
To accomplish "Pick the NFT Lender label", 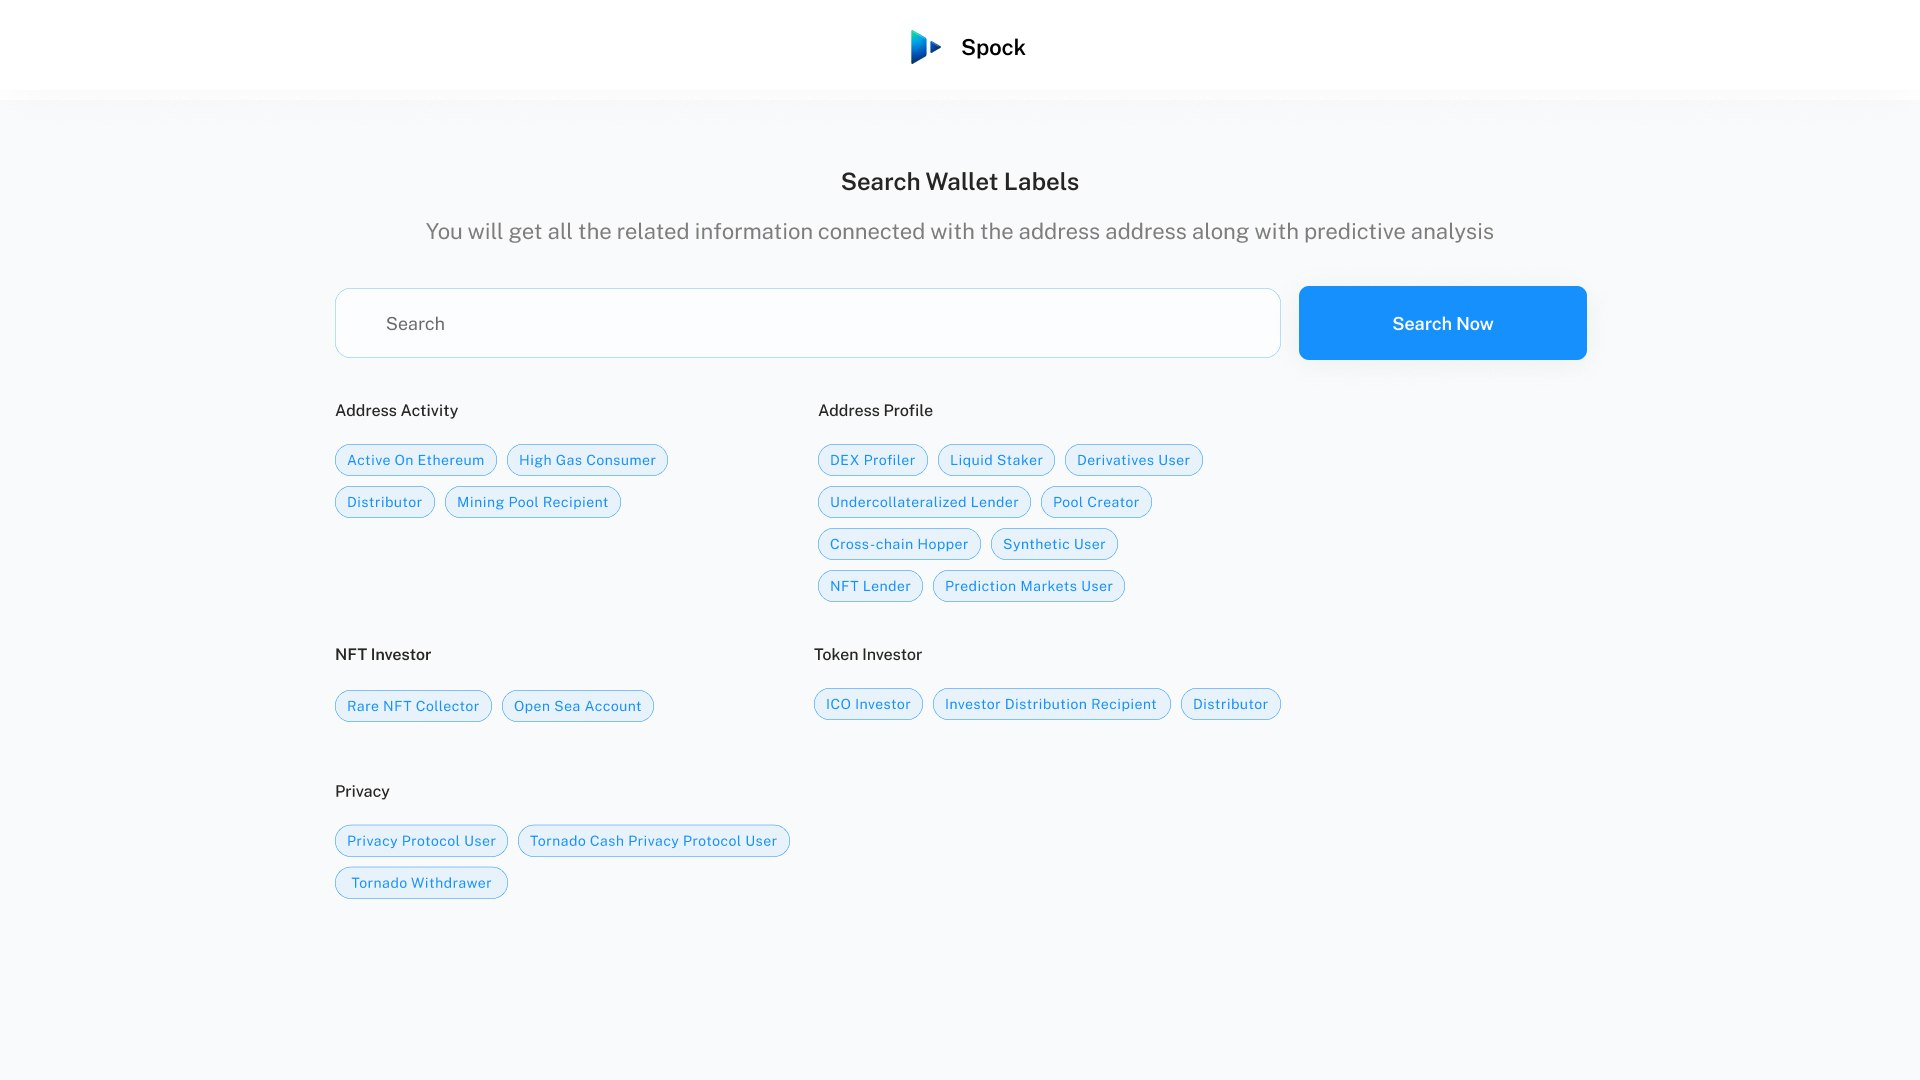I will pos(870,586).
